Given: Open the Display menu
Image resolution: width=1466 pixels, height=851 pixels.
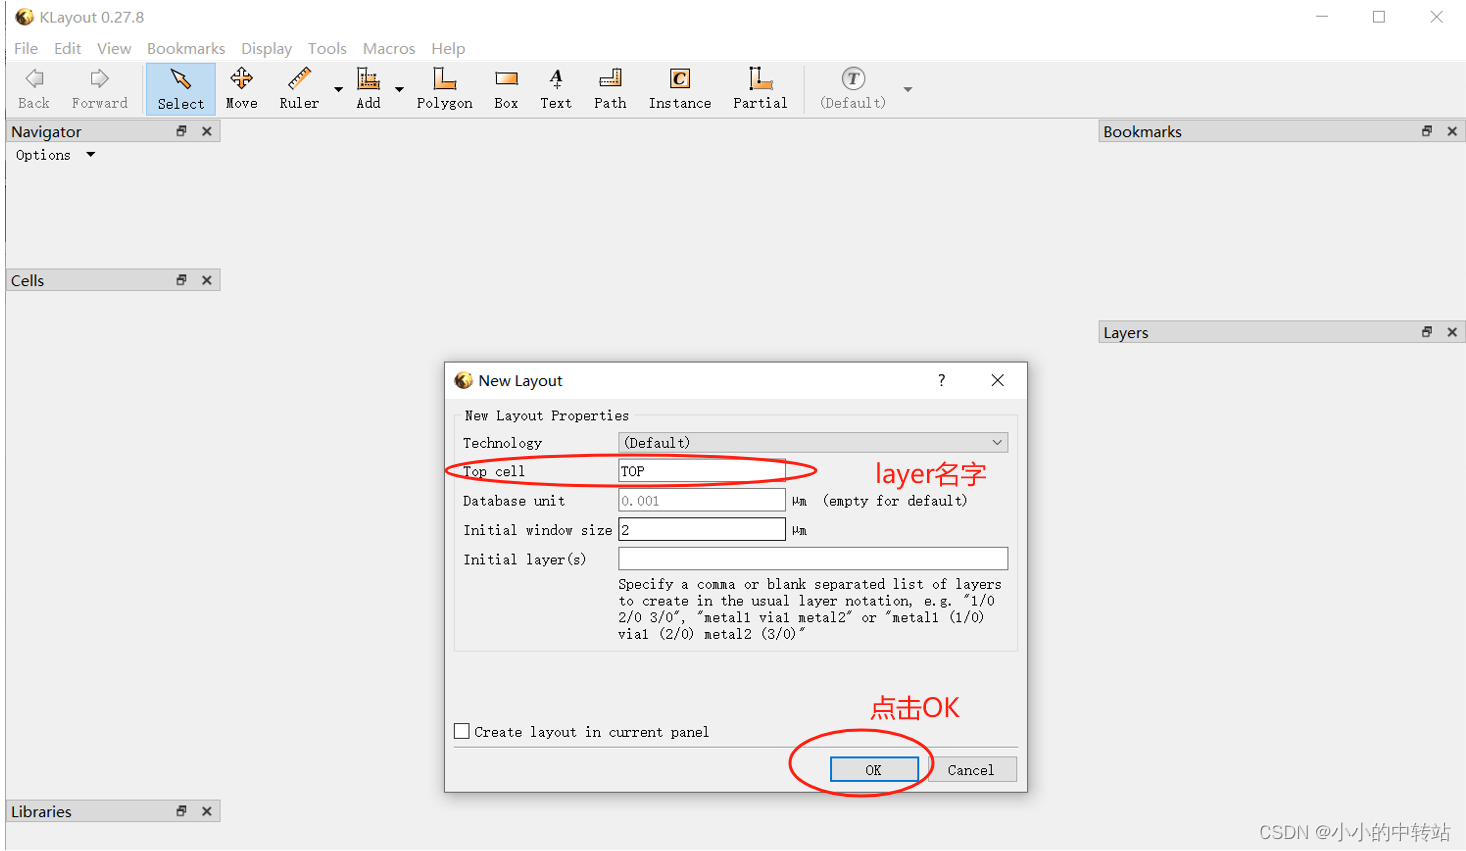Looking at the screenshot, I should (x=266, y=48).
